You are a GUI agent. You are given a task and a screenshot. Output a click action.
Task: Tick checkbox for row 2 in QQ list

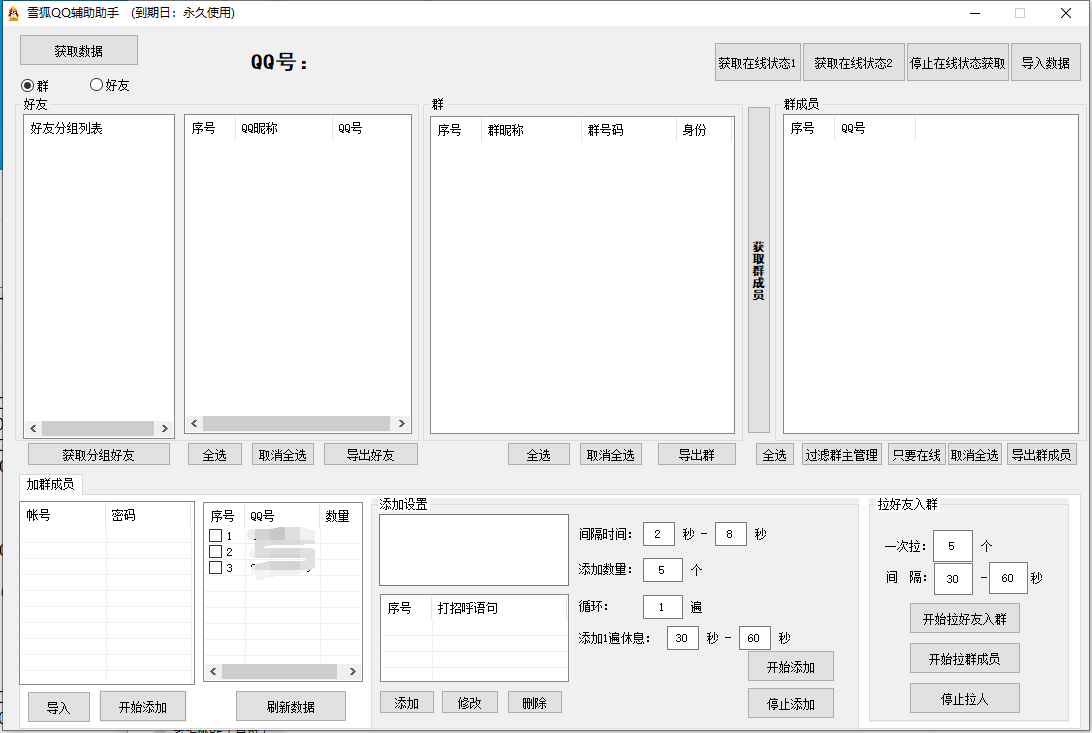(x=216, y=551)
